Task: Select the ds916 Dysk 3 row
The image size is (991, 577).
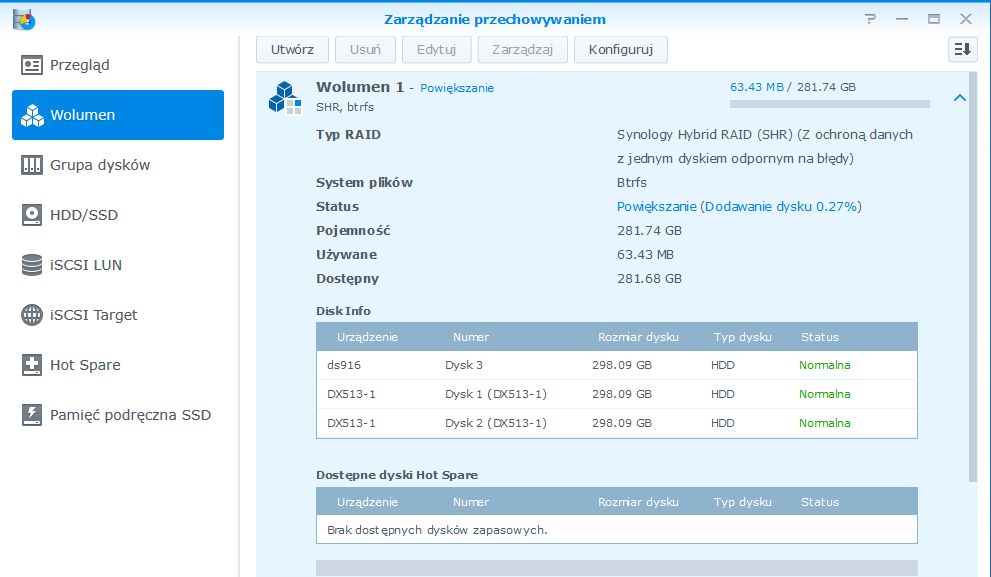Action: (x=617, y=365)
